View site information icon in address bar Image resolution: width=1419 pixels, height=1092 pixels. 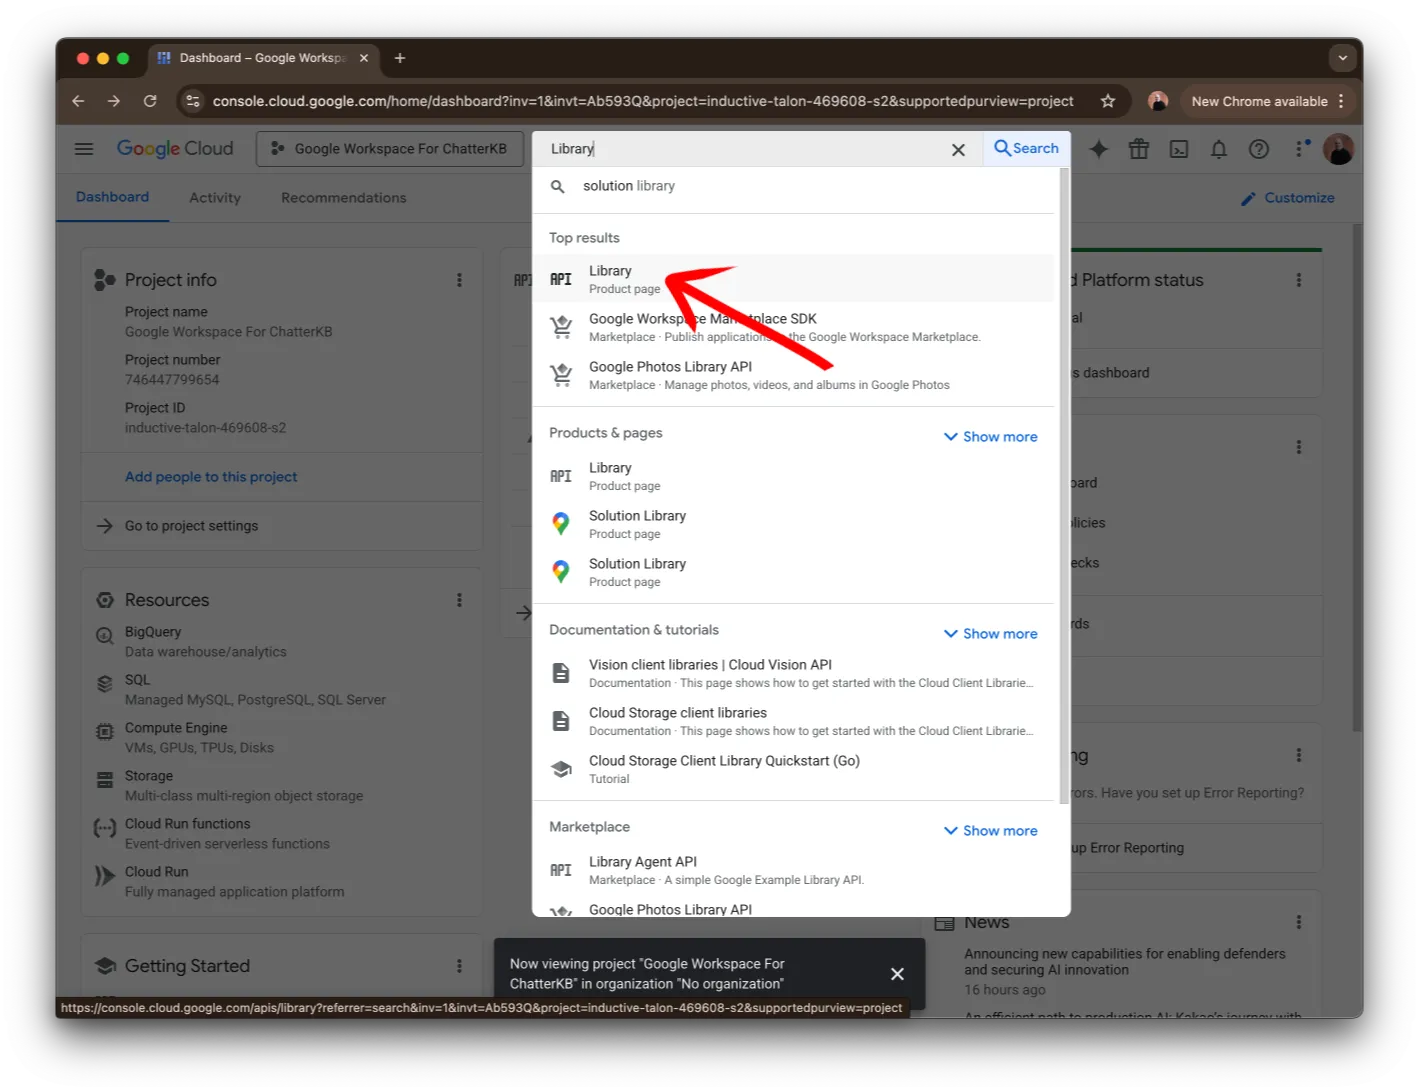(193, 101)
